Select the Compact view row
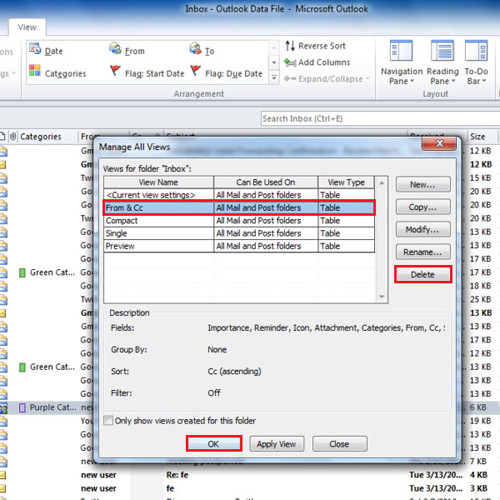The image size is (500, 500). (239, 220)
